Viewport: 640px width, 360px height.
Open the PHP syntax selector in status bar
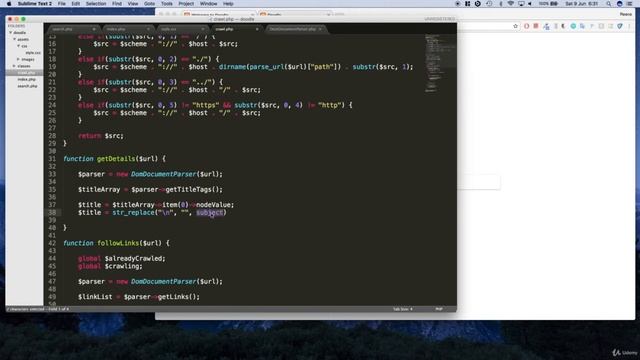click(439, 309)
